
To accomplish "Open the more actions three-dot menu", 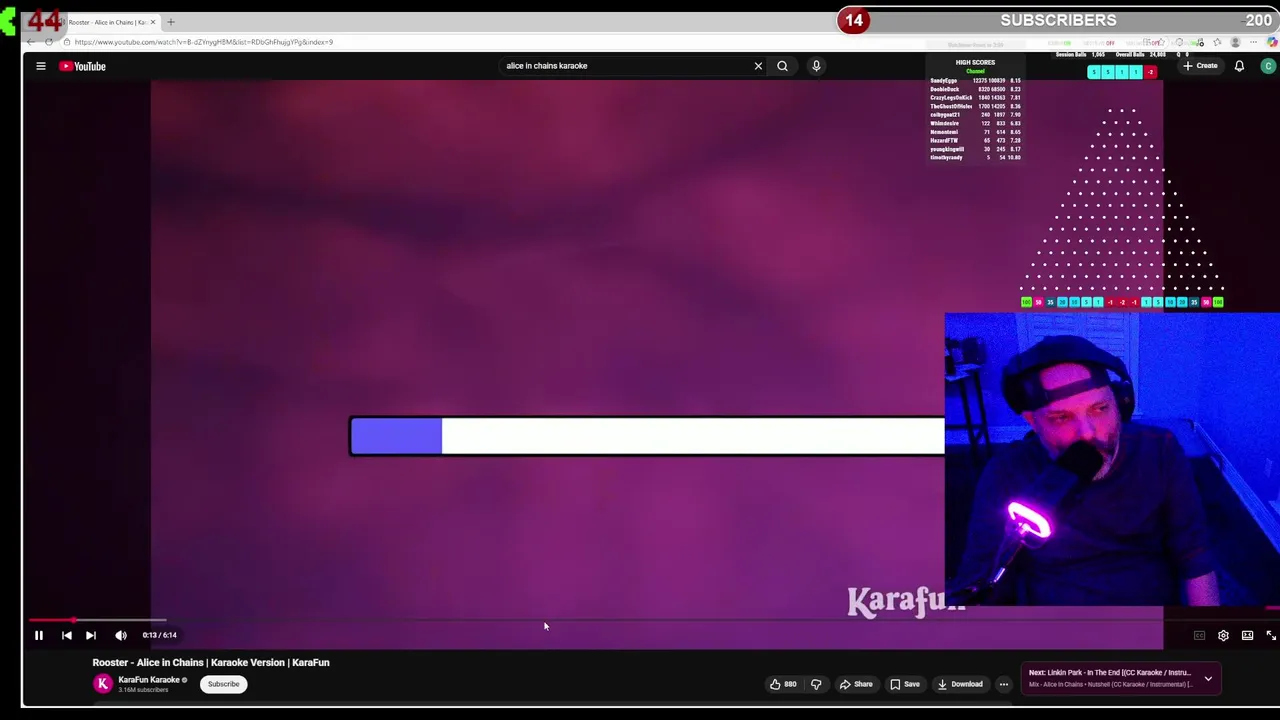I will coord(1004,684).
